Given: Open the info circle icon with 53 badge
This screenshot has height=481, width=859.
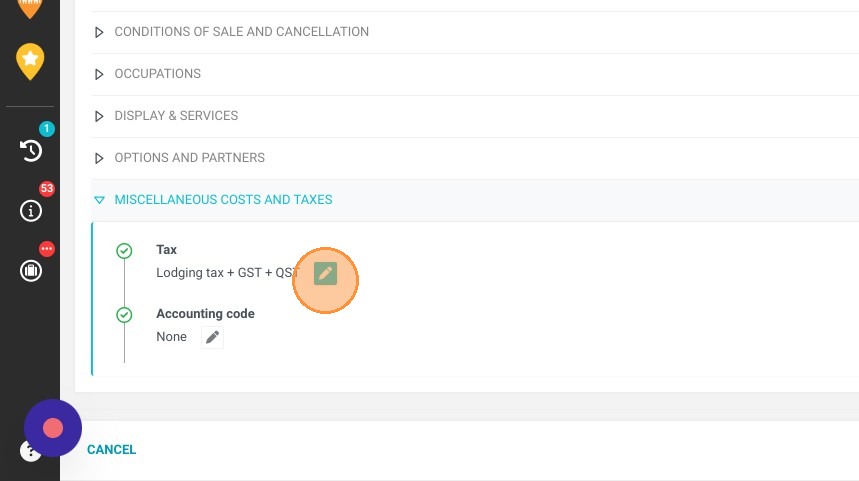Looking at the screenshot, I should [x=31, y=211].
